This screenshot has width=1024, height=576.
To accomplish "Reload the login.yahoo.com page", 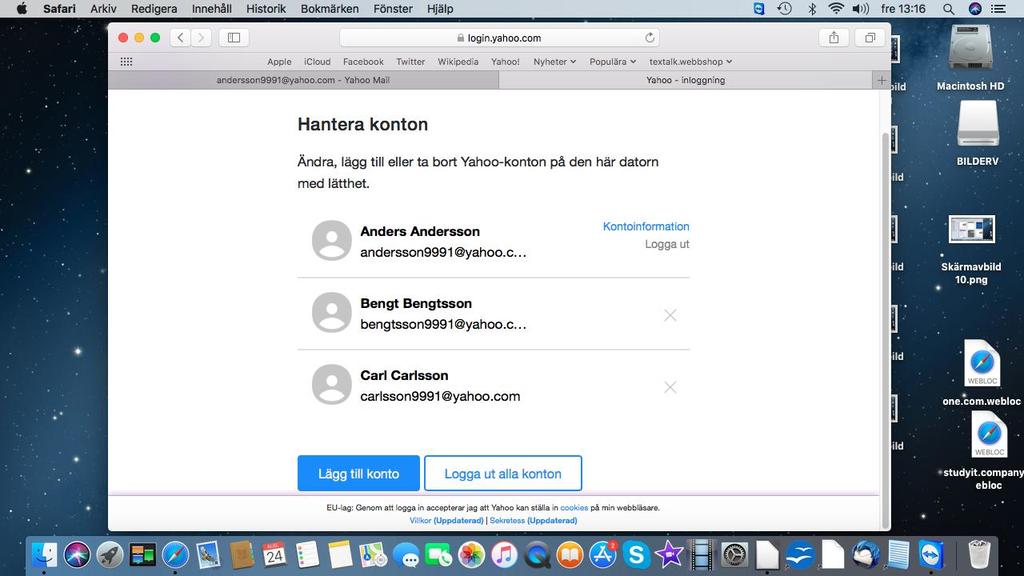I will 650,38.
